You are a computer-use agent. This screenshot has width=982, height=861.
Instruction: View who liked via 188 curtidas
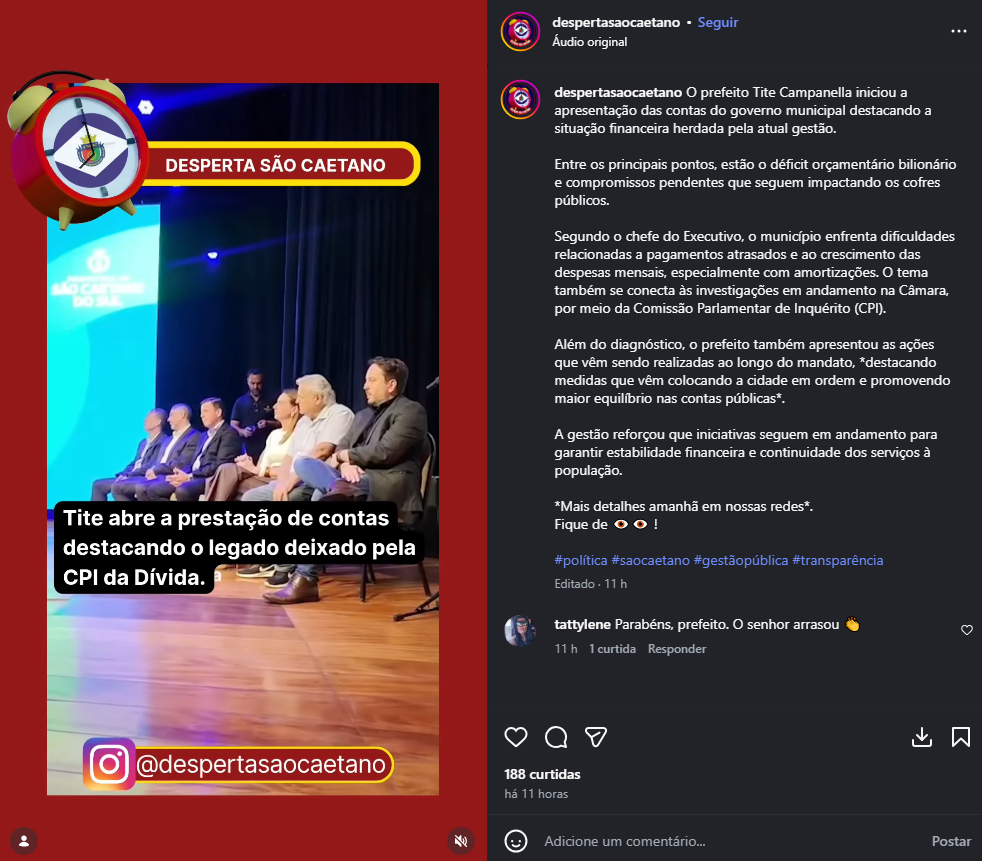pyautogui.click(x=542, y=774)
